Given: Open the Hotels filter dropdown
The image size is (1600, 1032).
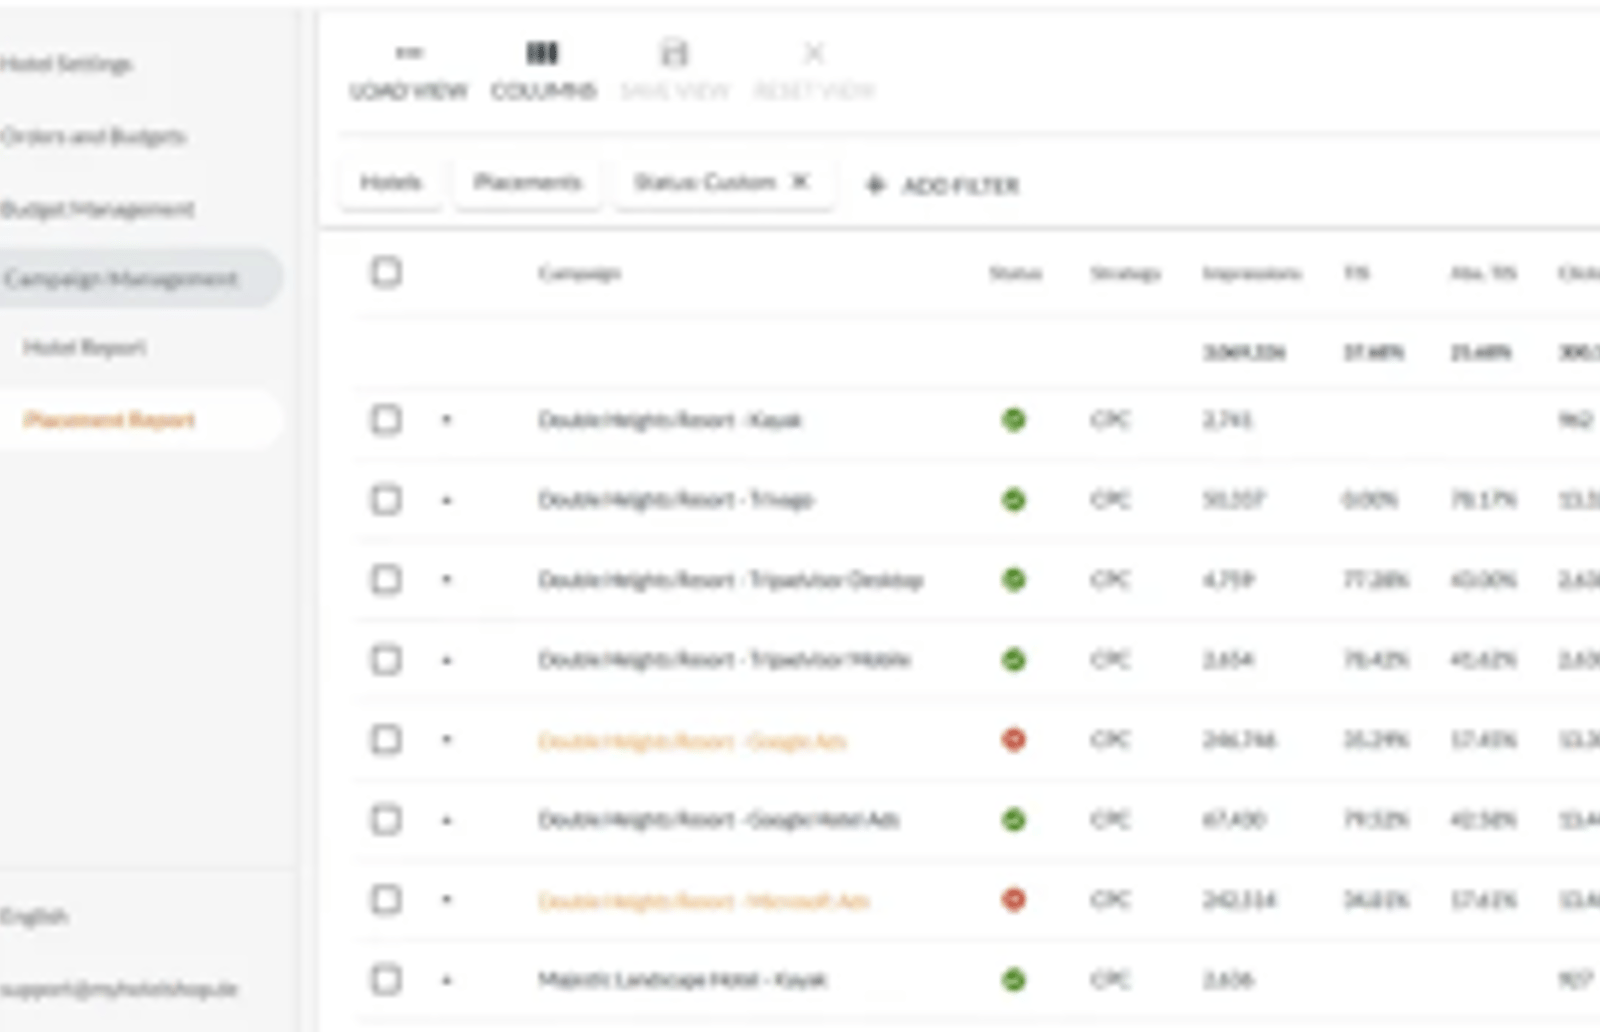Looking at the screenshot, I should (391, 182).
